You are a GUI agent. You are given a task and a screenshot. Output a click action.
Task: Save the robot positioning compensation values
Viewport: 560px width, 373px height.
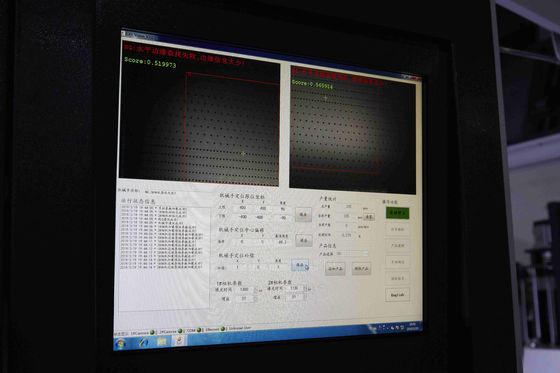[x=300, y=265]
